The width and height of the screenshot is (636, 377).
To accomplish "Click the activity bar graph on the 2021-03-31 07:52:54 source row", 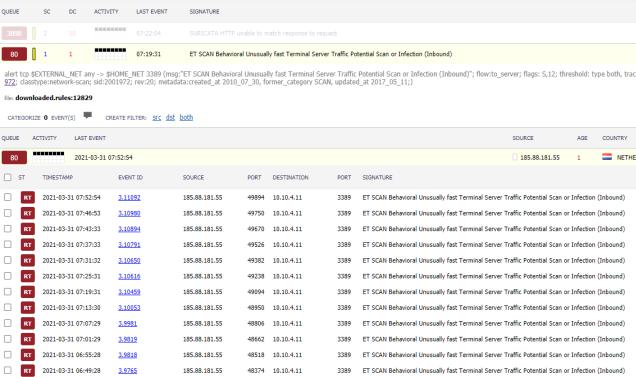I will [x=49, y=157].
